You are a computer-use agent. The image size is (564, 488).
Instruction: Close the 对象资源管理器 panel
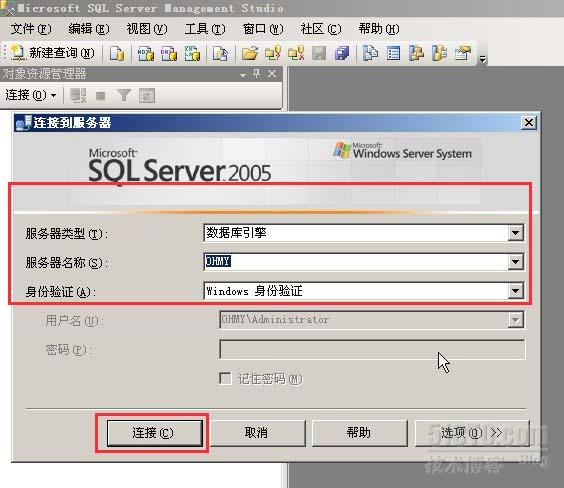pos(272,74)
